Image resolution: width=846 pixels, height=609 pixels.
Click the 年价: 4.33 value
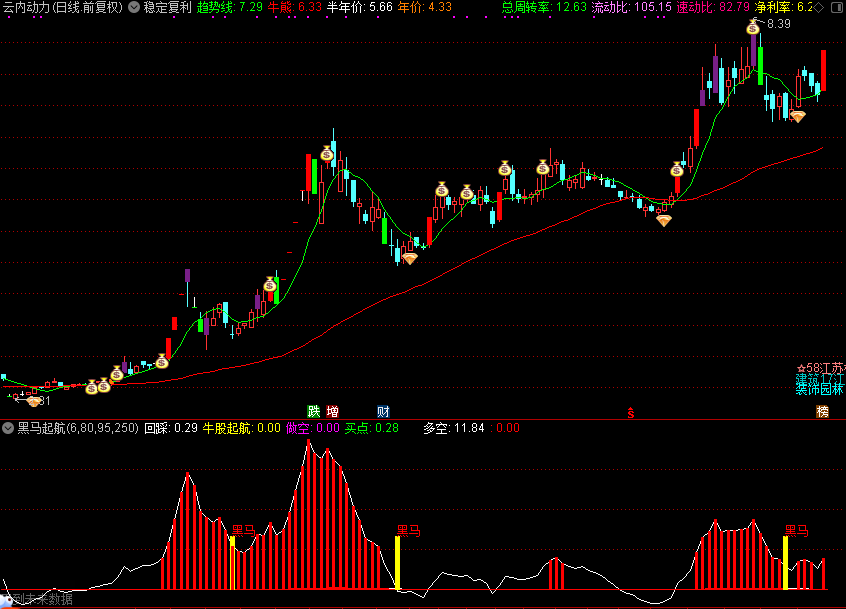coord(425,8)
